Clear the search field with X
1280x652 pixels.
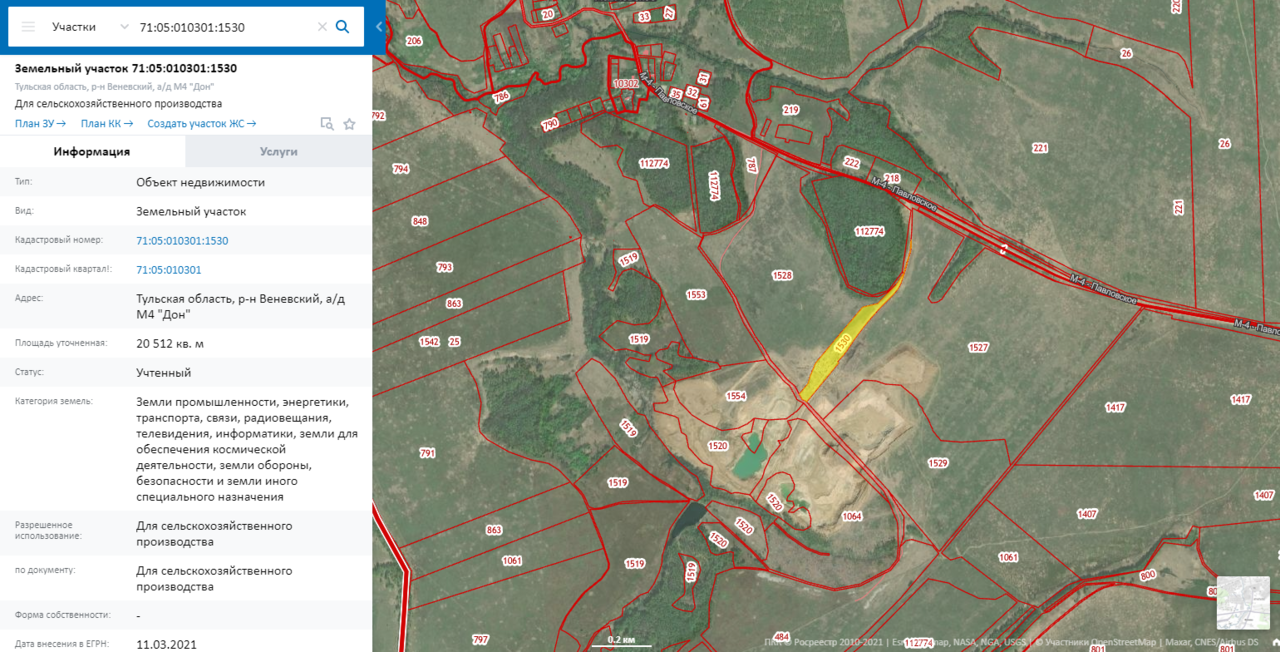(322, 27)
